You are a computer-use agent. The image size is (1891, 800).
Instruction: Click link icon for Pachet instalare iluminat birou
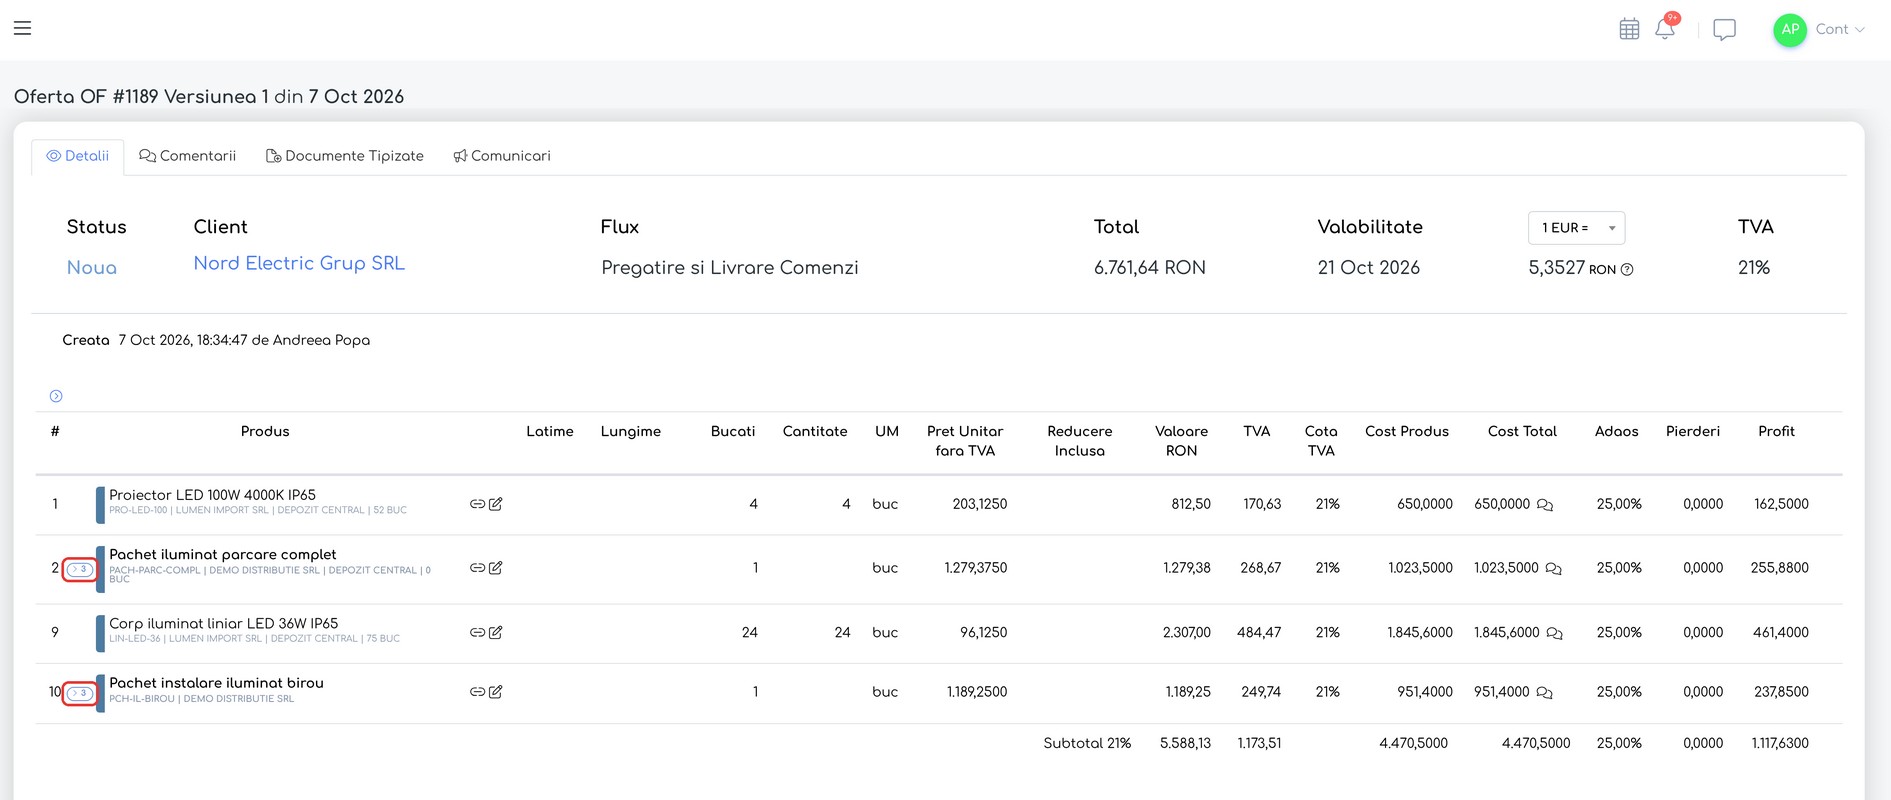coord(477,692)
